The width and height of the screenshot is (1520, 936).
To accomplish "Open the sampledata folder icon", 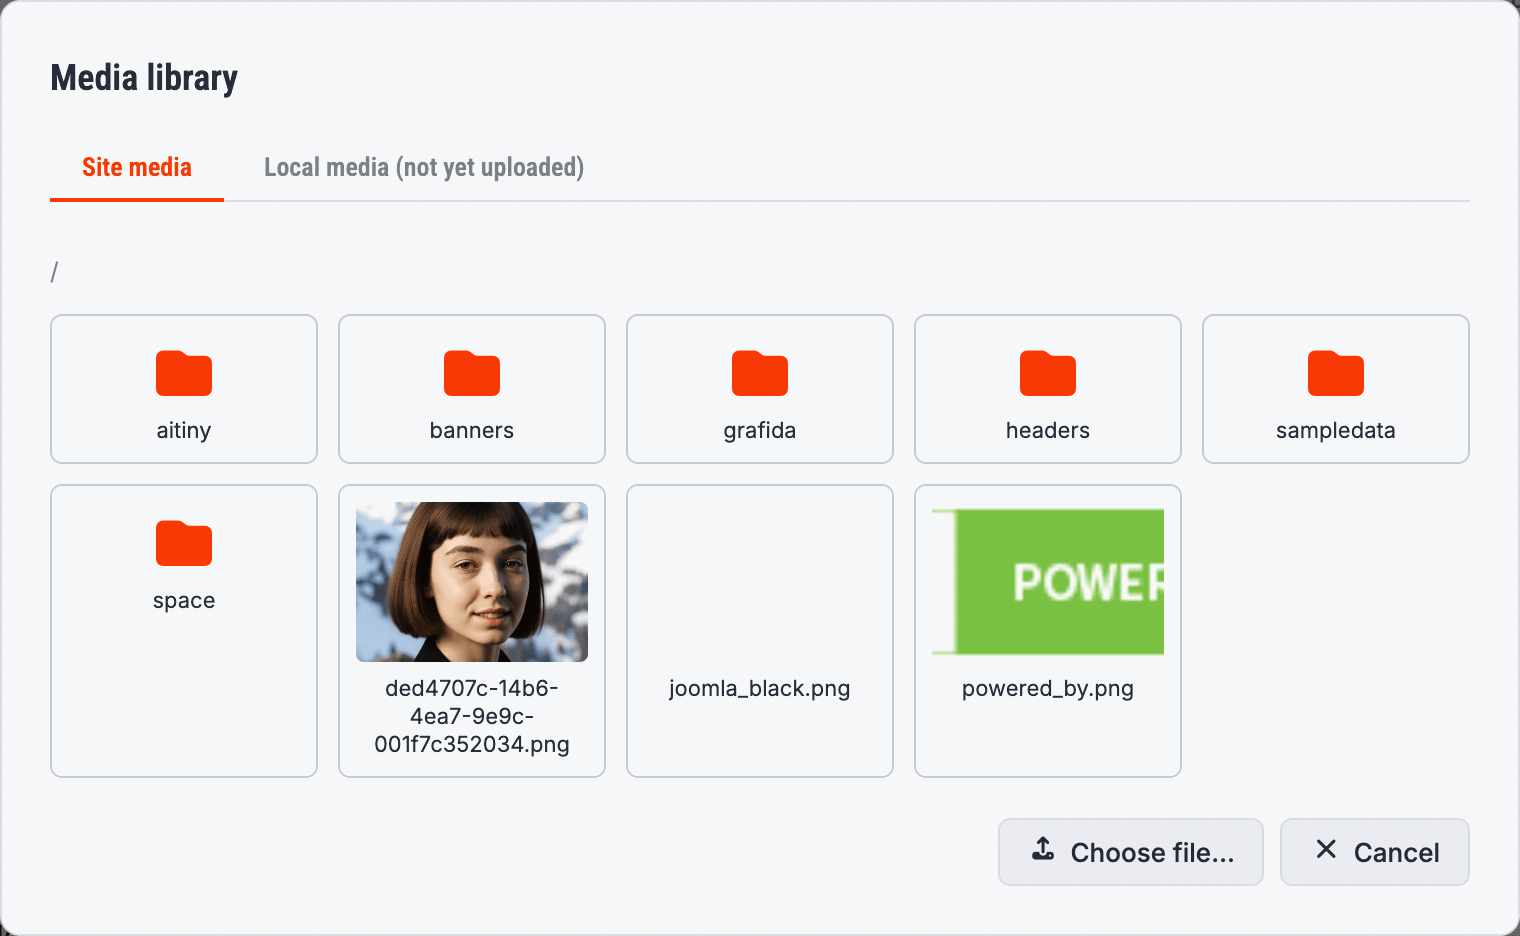I will (1336, 373).
